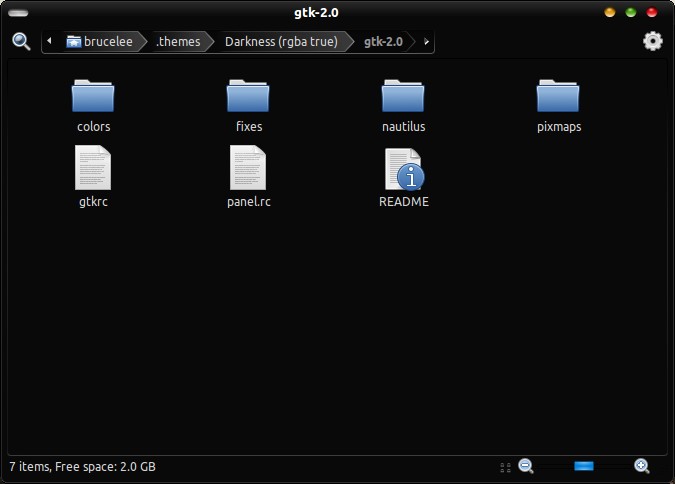Image resolution: width=675 pixels, height=484 pixels.
Task: Click the "colors" folder label
Action: 93,127
